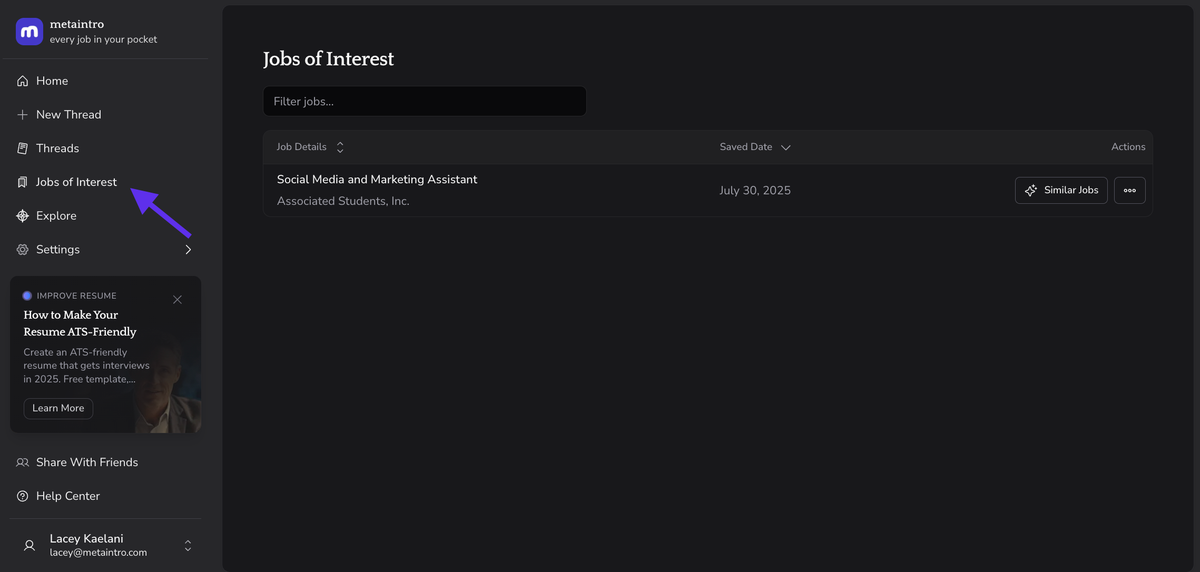Click the New Thread plus icon
Screen dimensions: 1200x572
tap(23, 115)
